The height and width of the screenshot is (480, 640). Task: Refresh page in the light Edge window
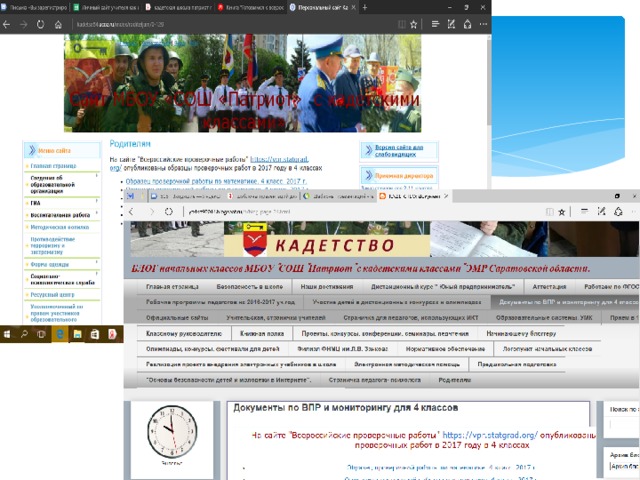point(169,211)
